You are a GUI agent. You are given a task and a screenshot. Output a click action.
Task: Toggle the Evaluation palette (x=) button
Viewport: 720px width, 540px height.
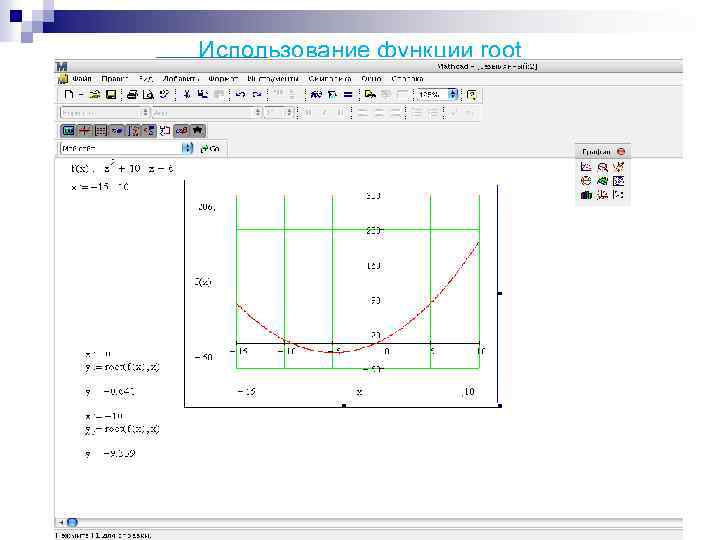tap(117, 131)
